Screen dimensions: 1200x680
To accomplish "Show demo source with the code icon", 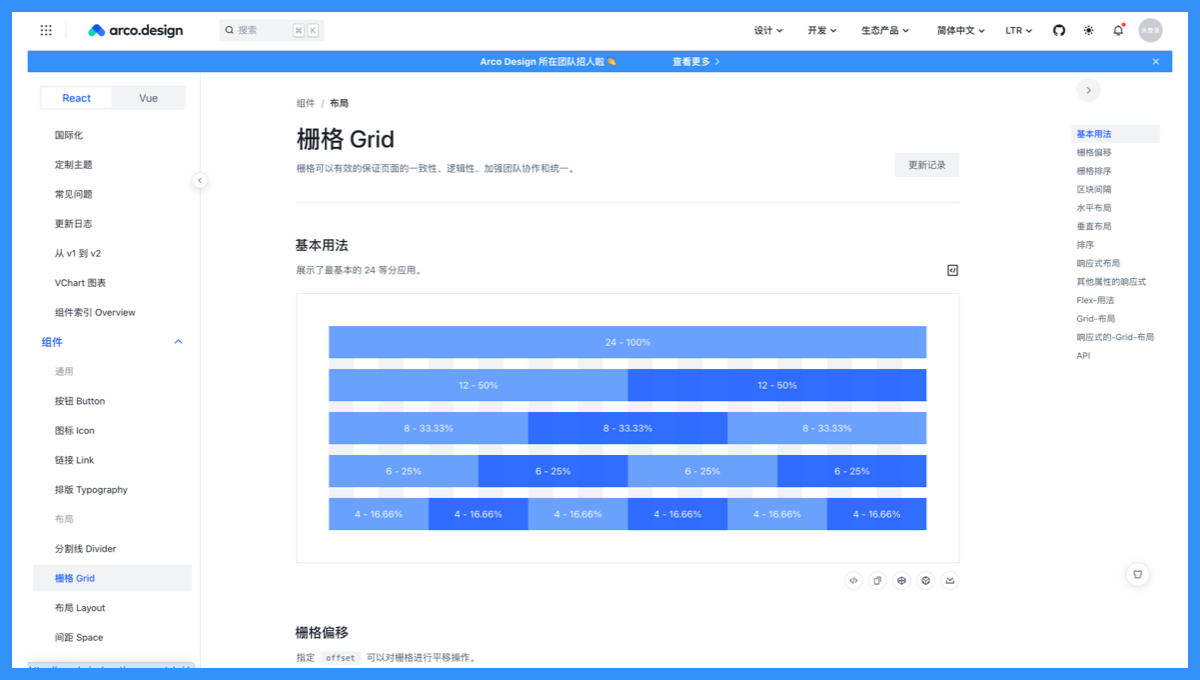I will tap(853, 580).
